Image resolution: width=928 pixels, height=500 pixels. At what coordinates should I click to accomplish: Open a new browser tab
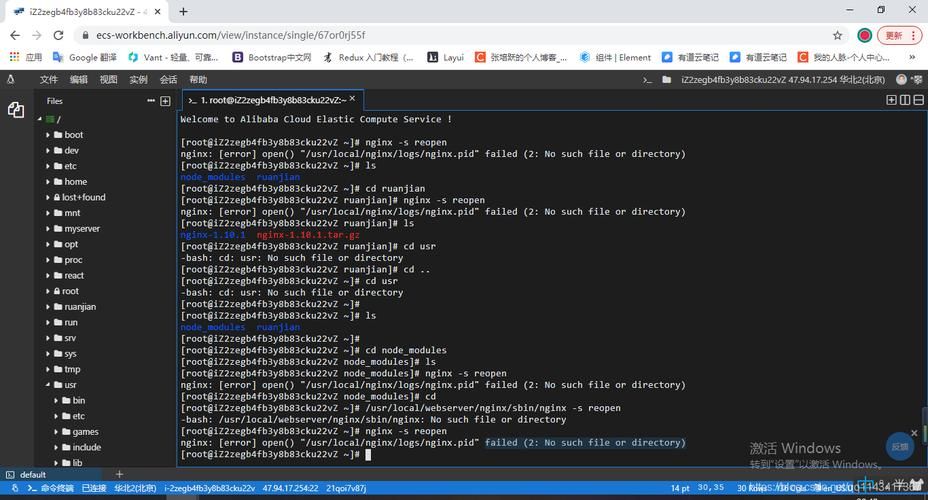[x=183, y=11]
